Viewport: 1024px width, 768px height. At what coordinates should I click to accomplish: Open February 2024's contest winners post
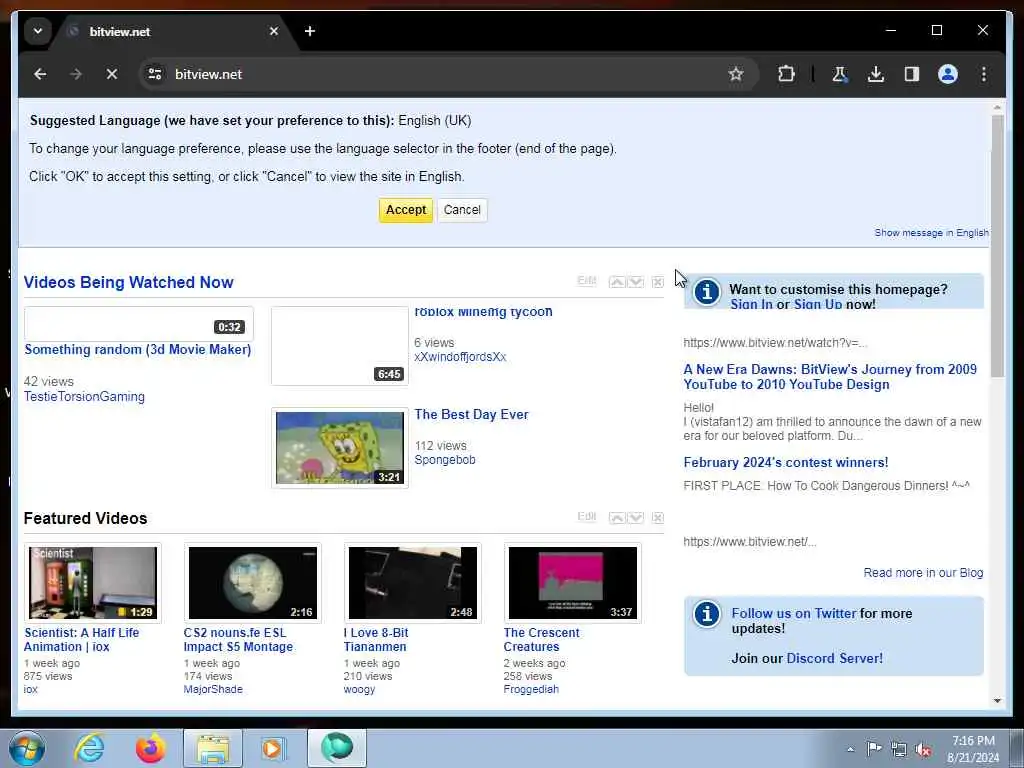coord(786,462)
